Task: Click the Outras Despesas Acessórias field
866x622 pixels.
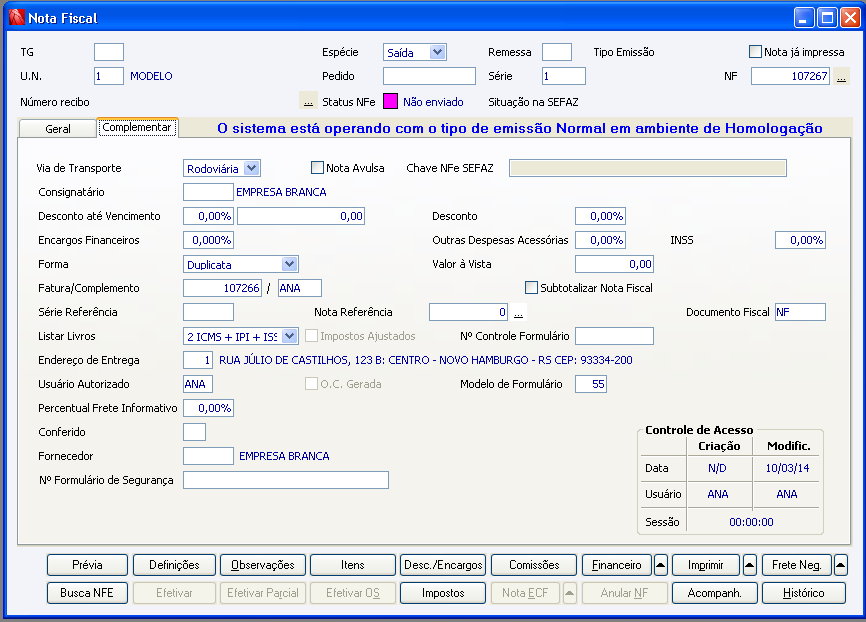Action: click(600, 240)
